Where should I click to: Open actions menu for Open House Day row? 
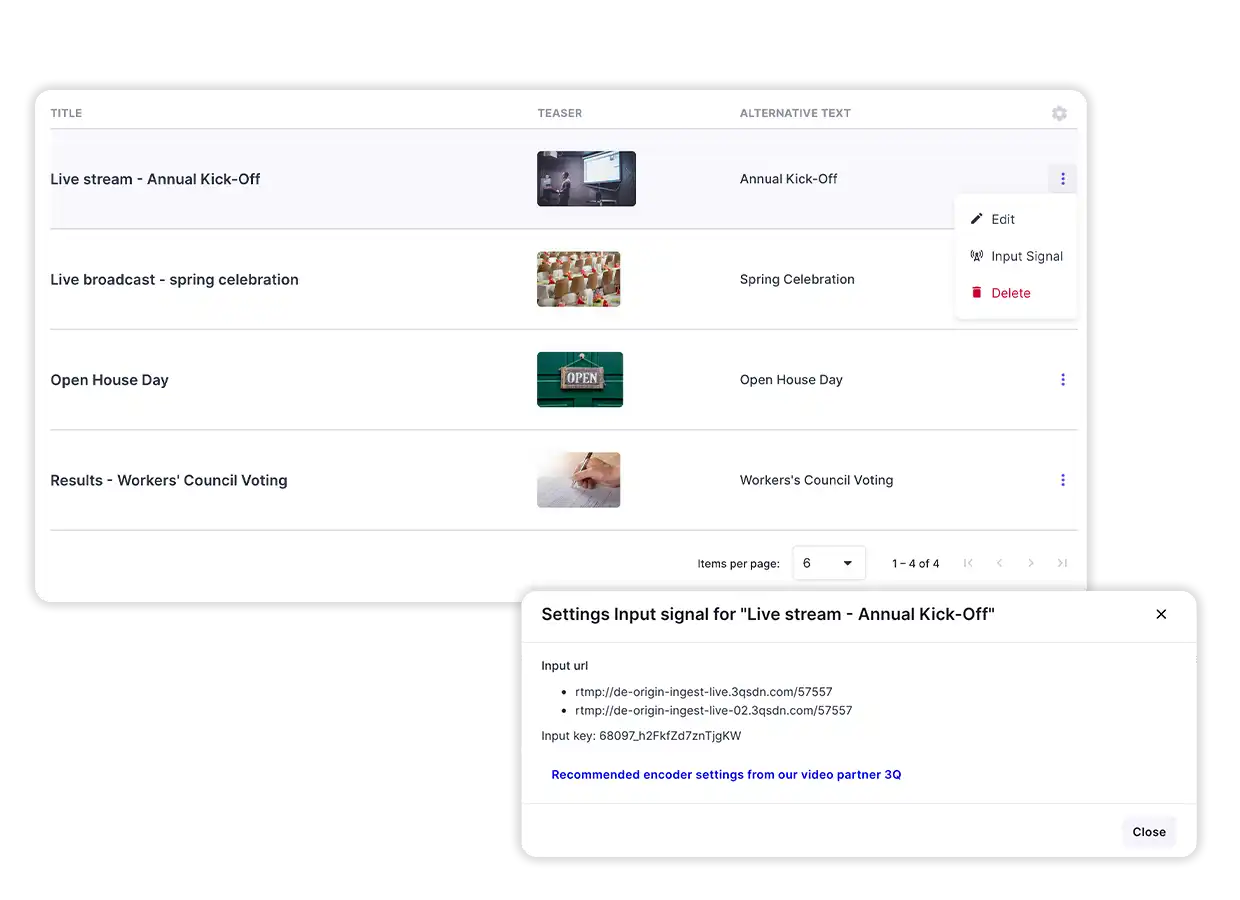1062,380
